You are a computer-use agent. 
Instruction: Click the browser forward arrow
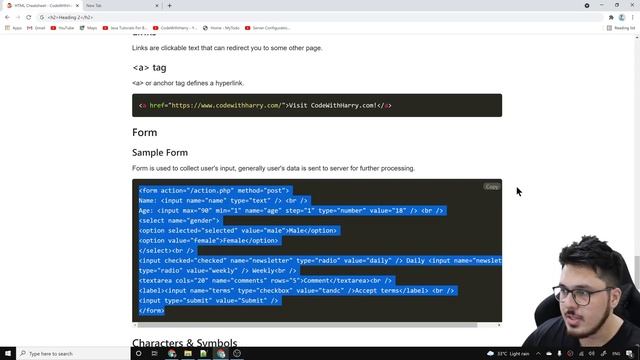18,18
